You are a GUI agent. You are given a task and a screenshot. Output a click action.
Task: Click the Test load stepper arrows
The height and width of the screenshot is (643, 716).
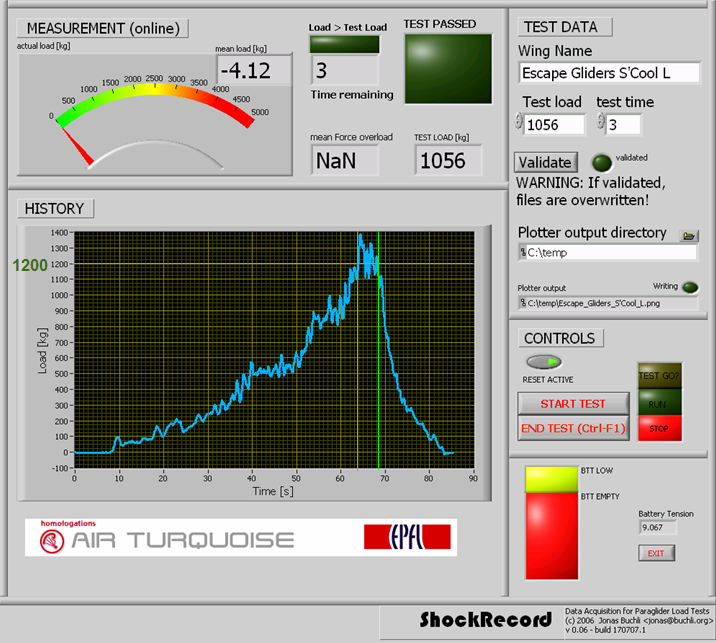point(519,122)
